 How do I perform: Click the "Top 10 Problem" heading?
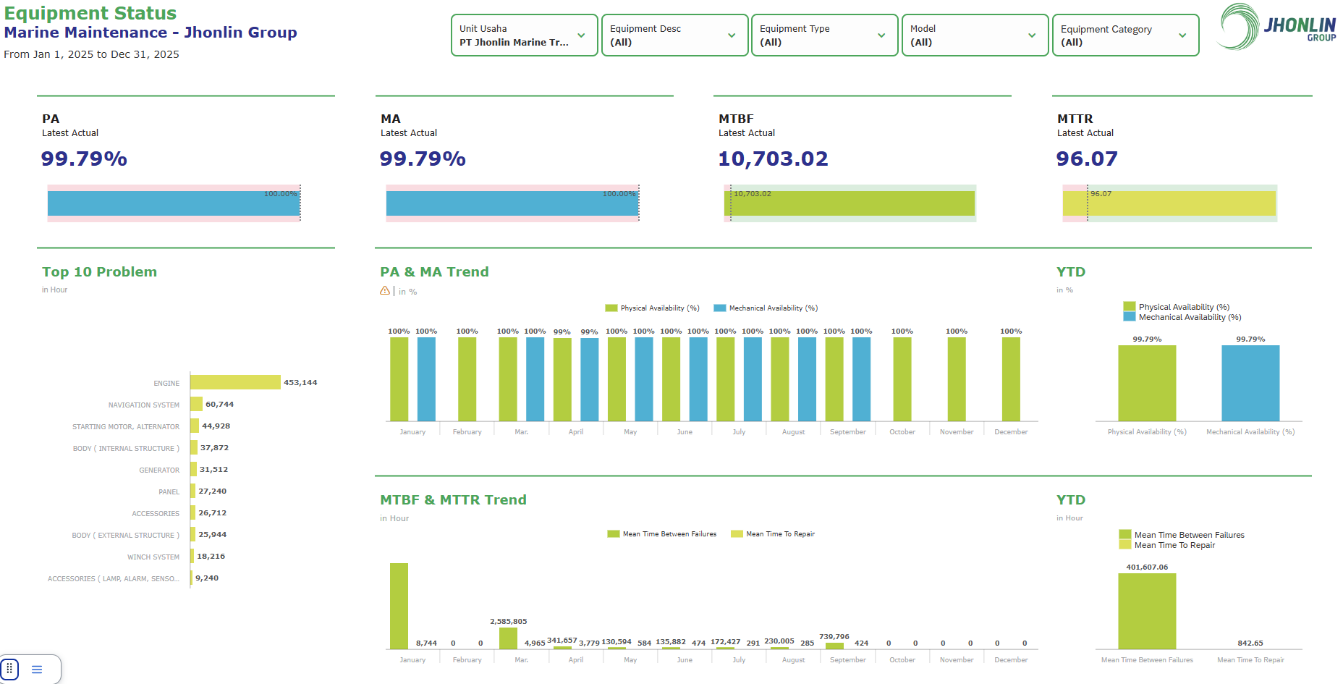coord(99,271)
